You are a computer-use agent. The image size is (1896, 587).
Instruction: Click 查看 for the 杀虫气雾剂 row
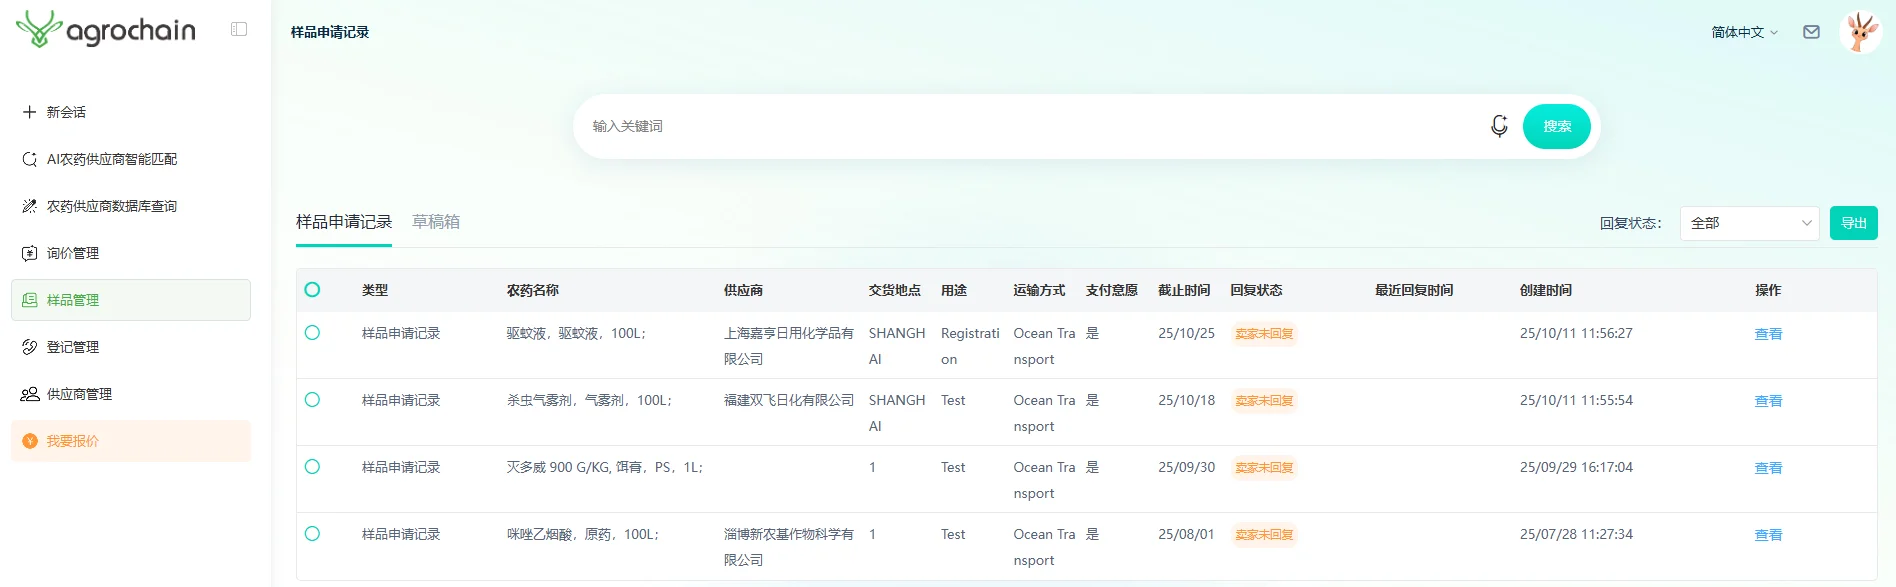[1768, 401]
